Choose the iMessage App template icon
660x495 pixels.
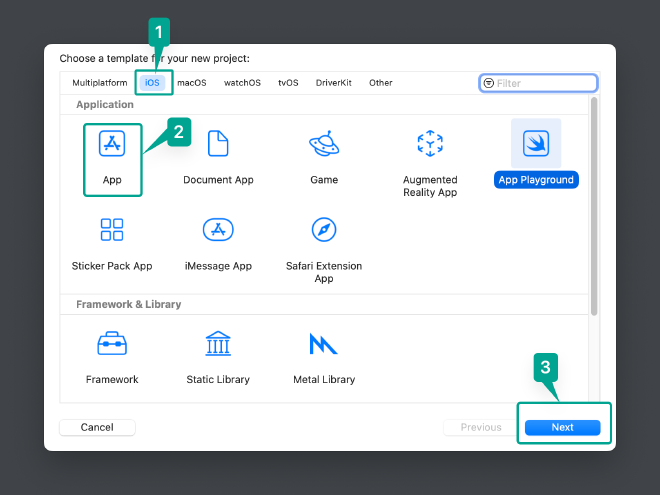(x=218, y=229)
